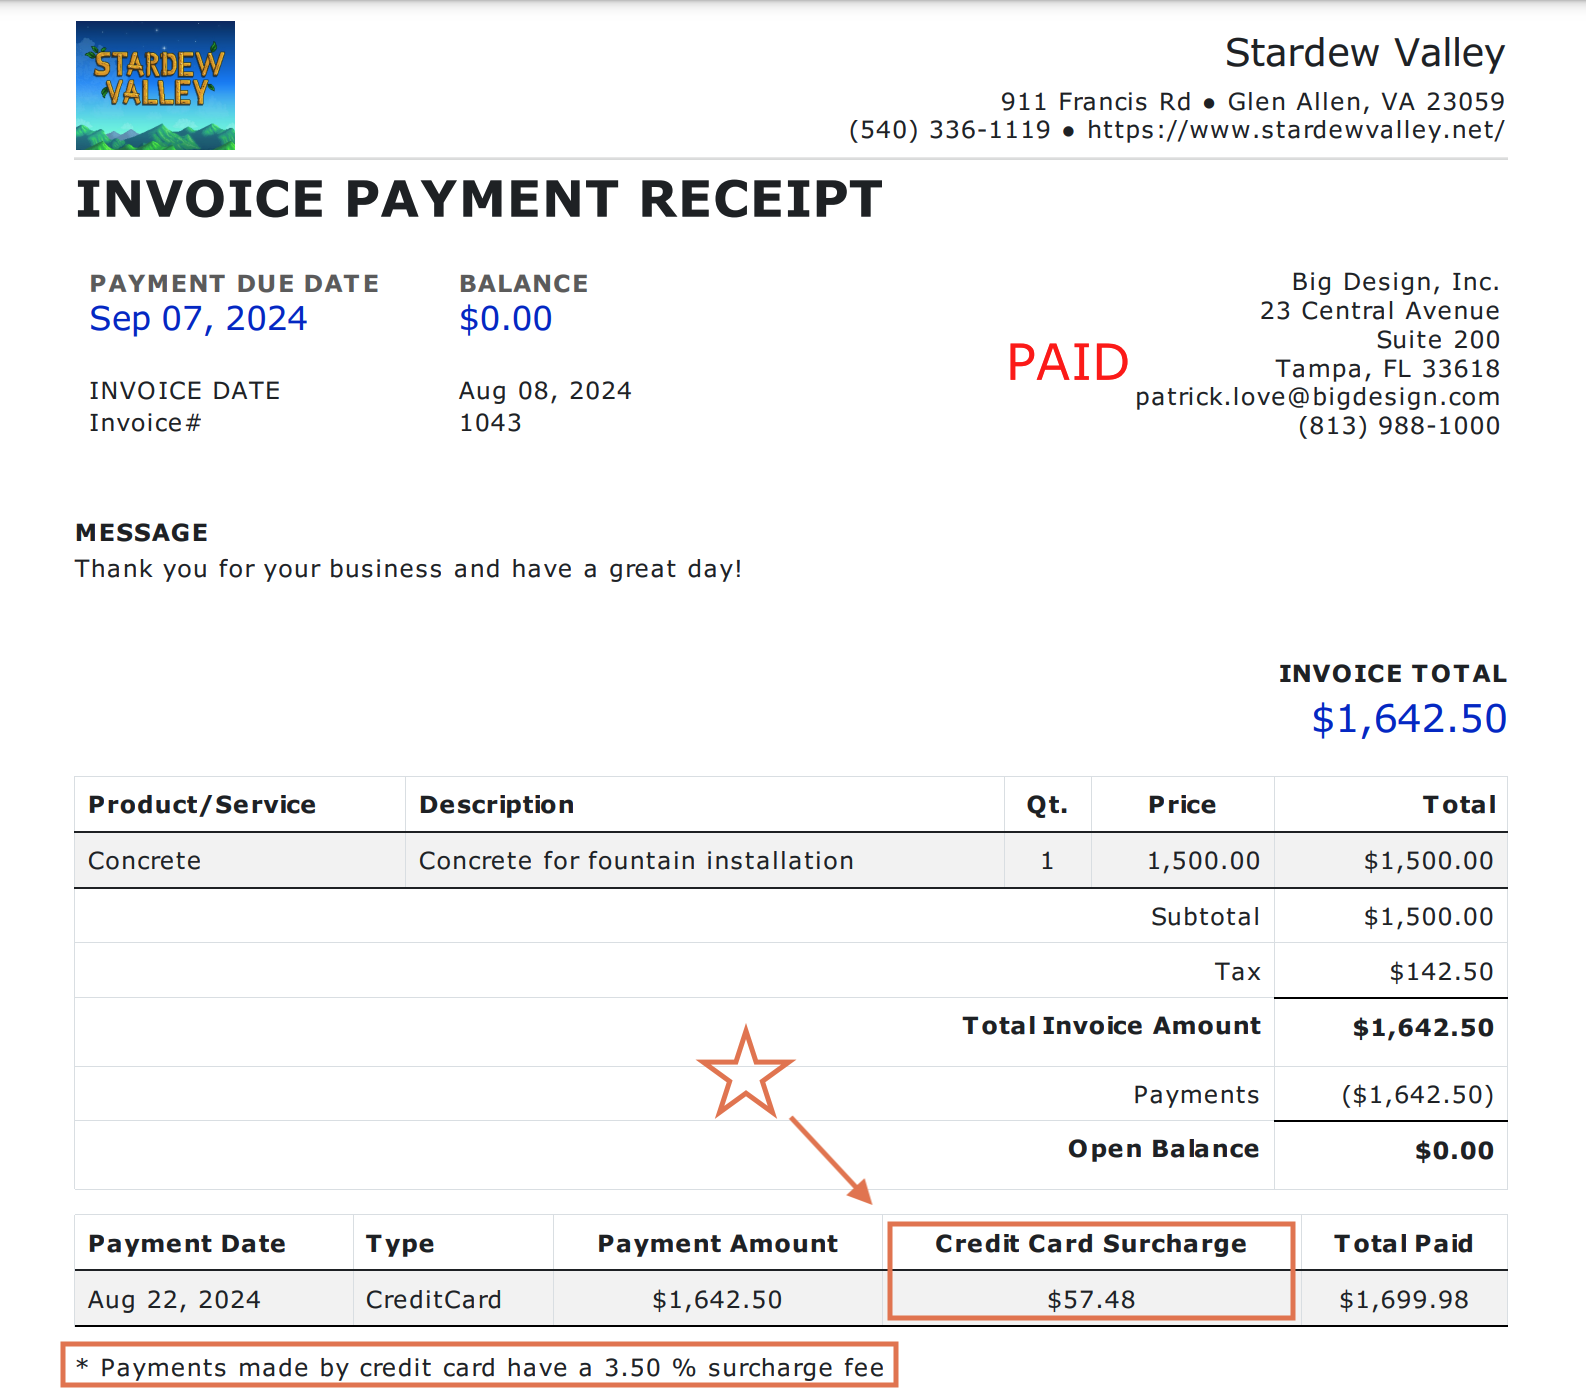
Task: Click the Payments label
Action: pyautogui.click(x=1196, y=1095)
